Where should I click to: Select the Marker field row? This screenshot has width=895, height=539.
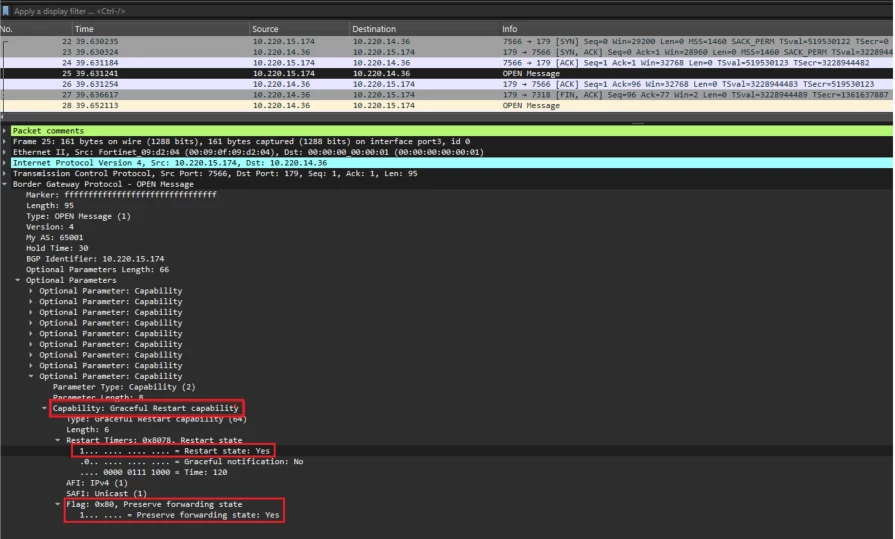point(121,195)
